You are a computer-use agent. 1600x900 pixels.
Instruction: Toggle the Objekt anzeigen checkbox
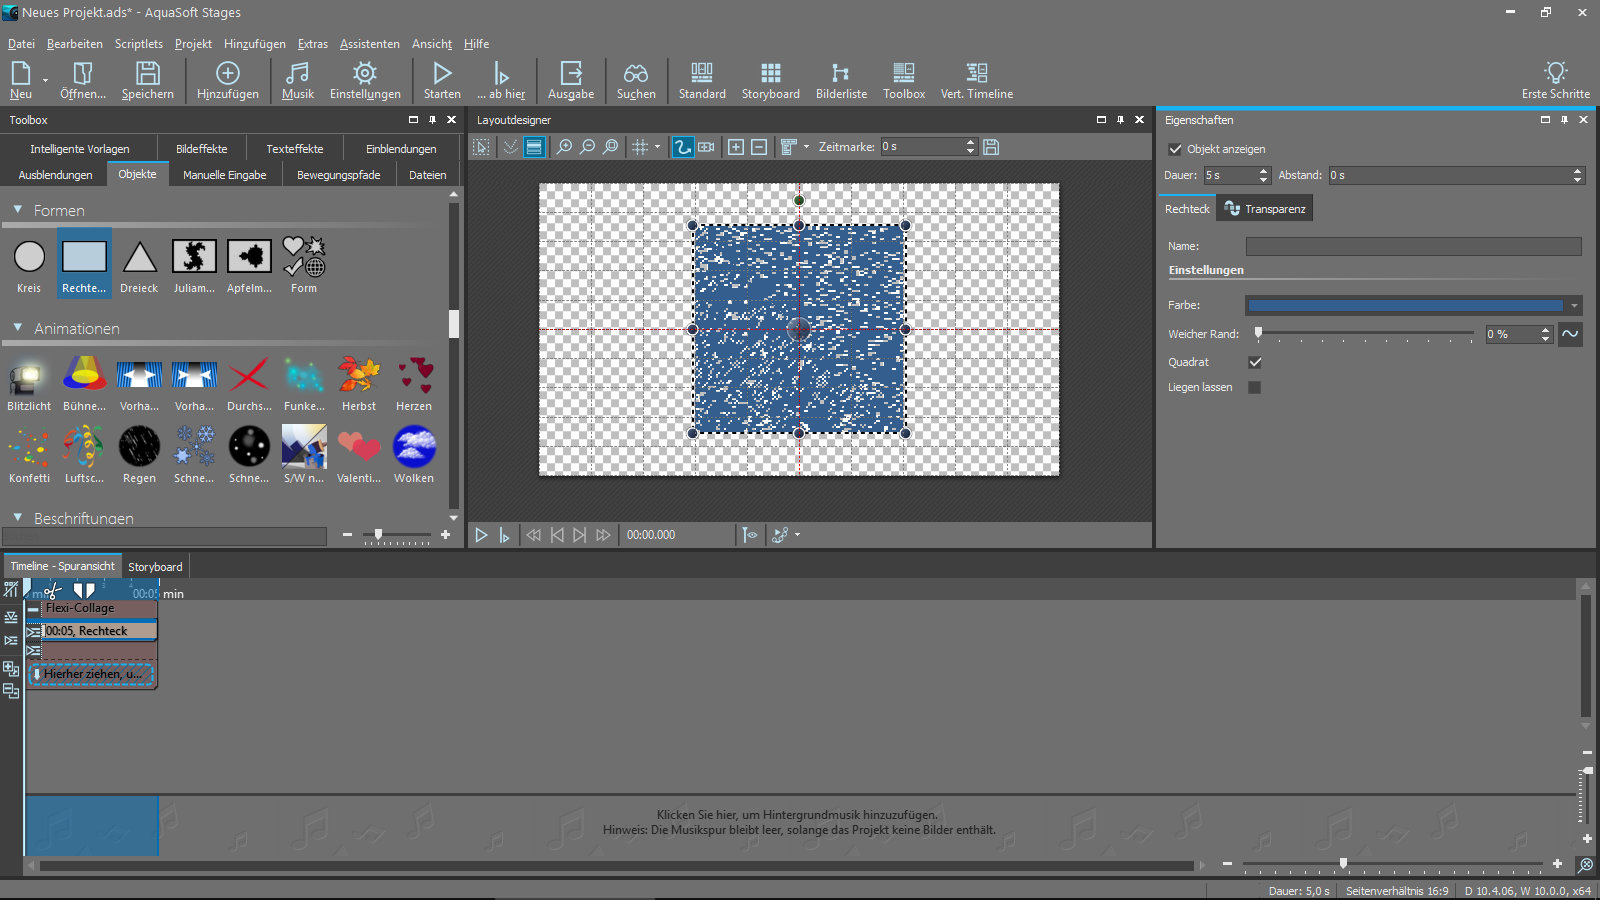[1176, 149]
